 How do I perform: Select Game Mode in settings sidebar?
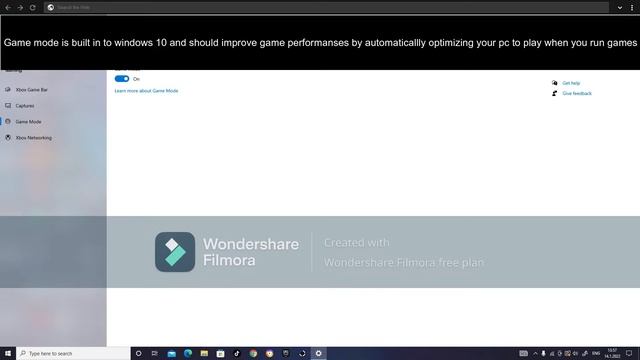pos(28,122)
